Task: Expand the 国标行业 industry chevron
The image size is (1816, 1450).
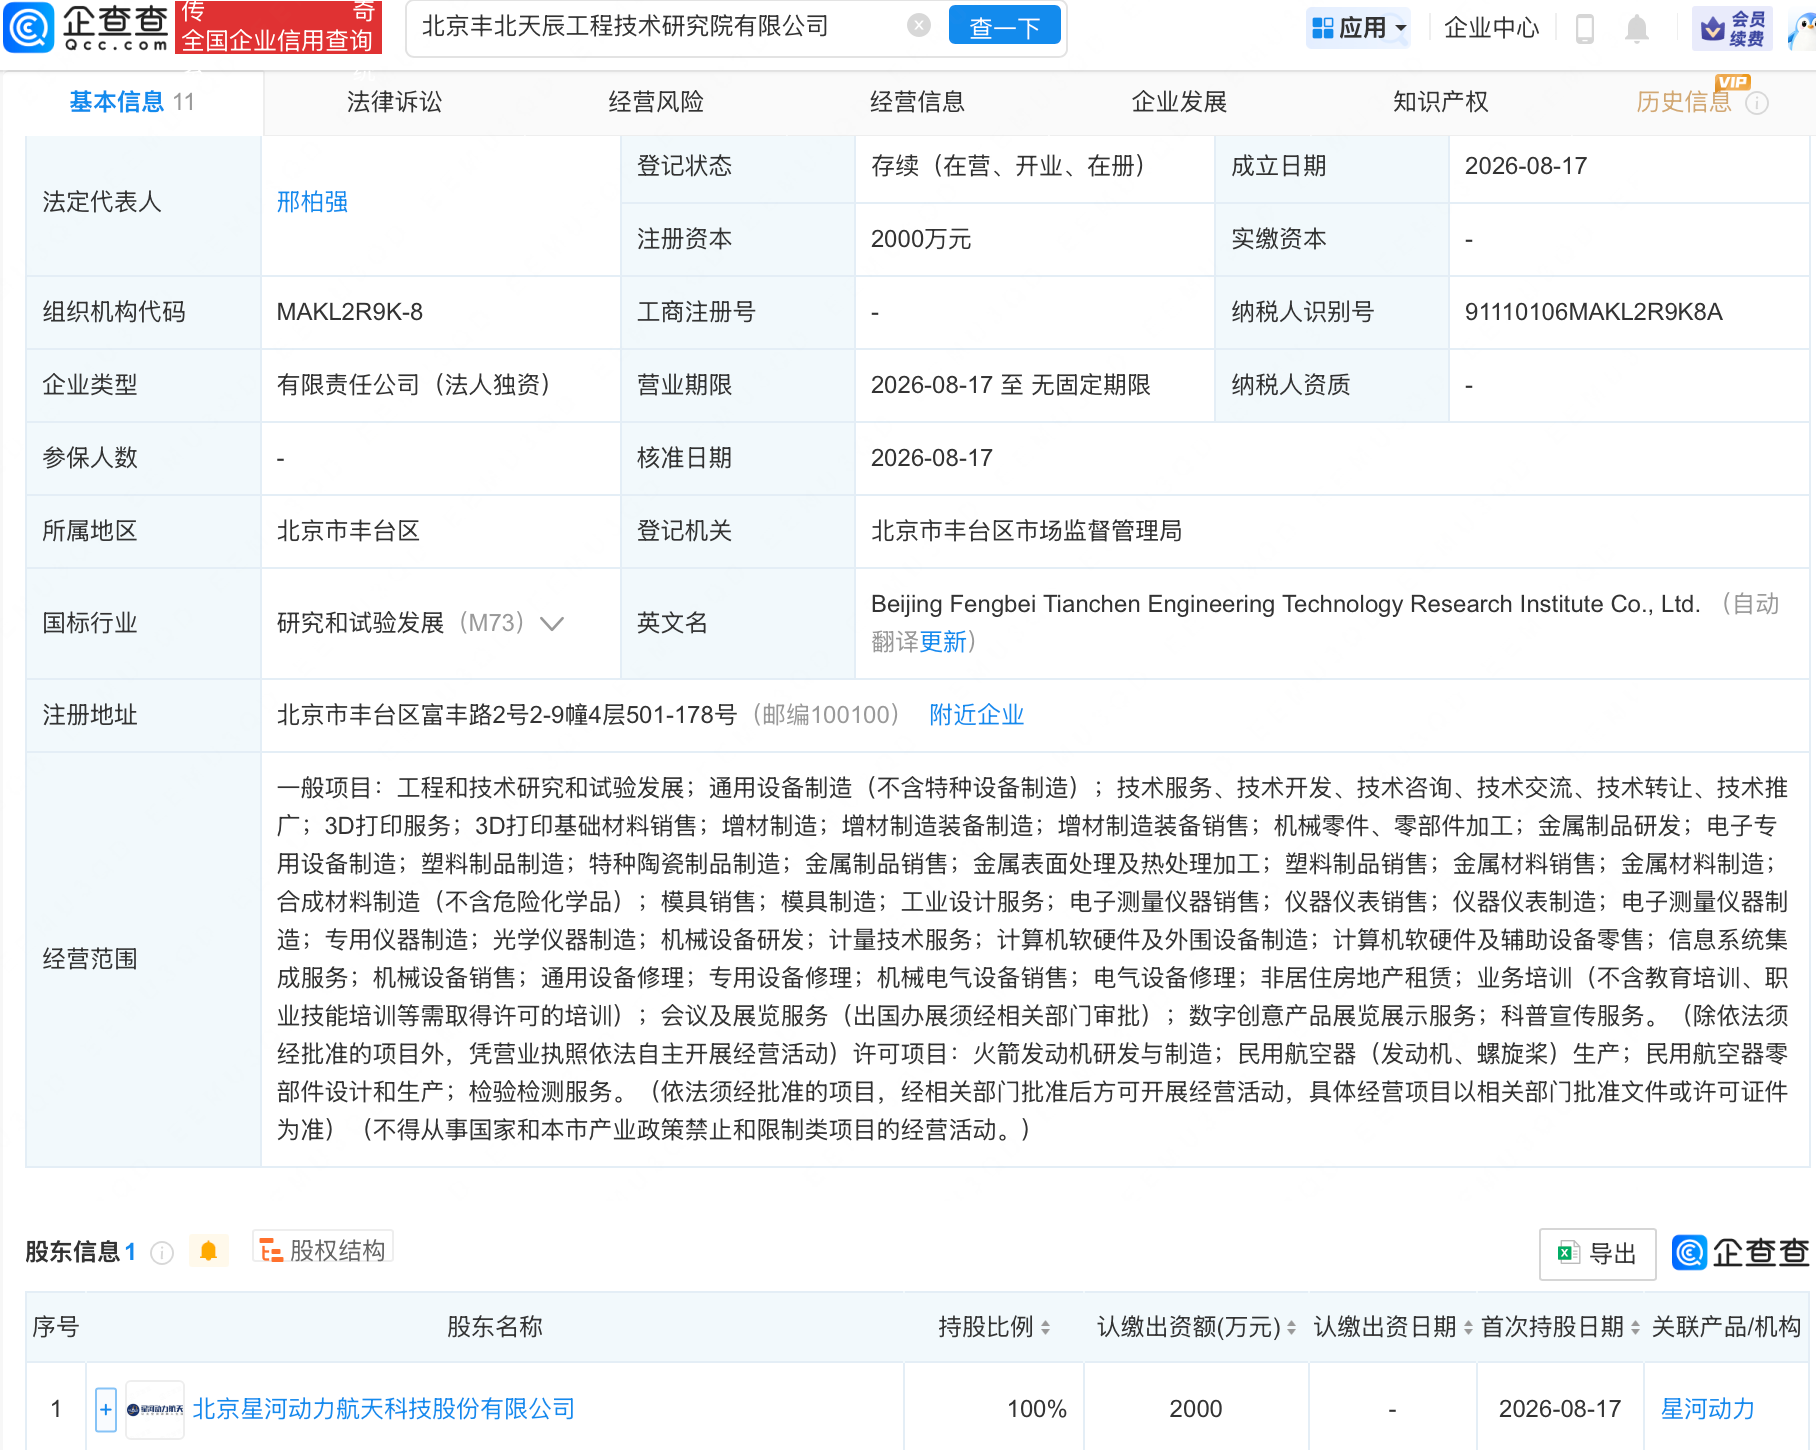Action: 552,624
